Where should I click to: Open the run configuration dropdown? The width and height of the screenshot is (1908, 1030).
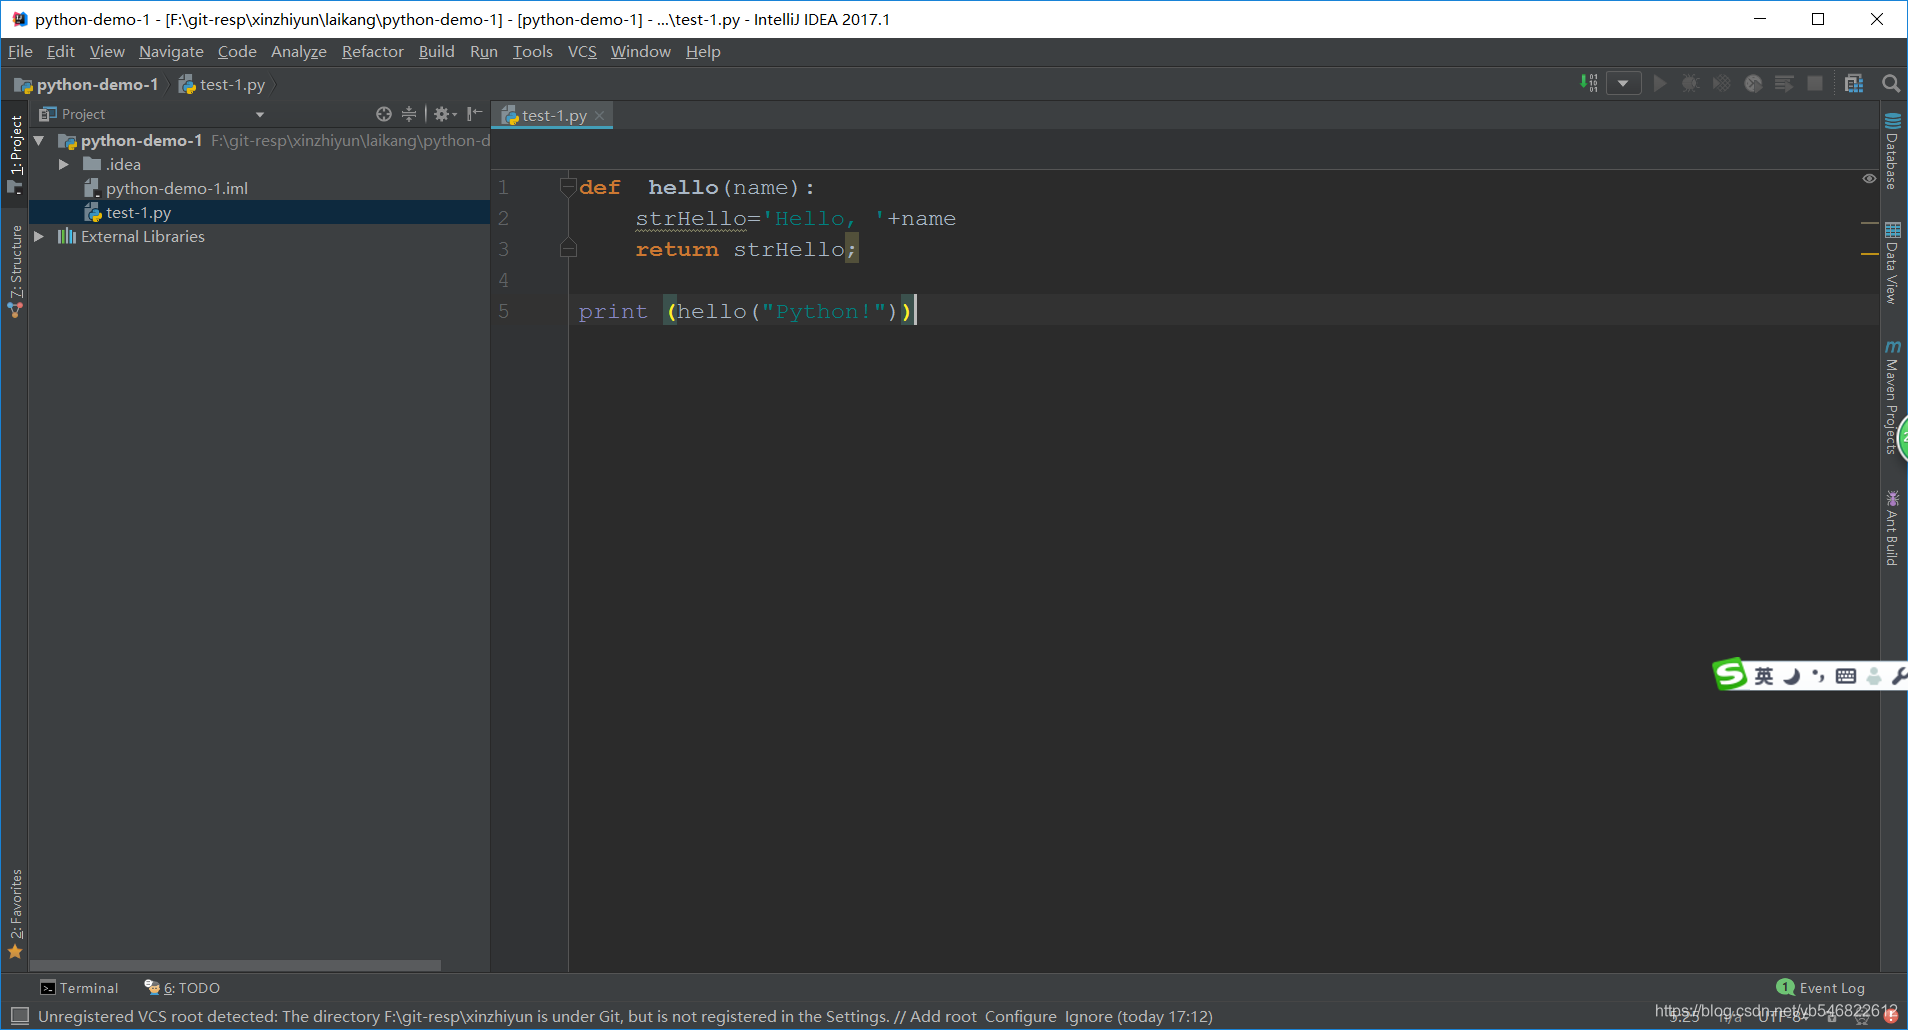click(x=1623, y=83)
